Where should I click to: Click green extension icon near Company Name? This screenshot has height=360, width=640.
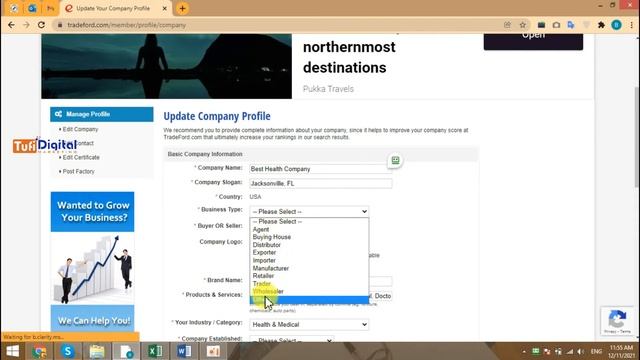coord(395,160)
